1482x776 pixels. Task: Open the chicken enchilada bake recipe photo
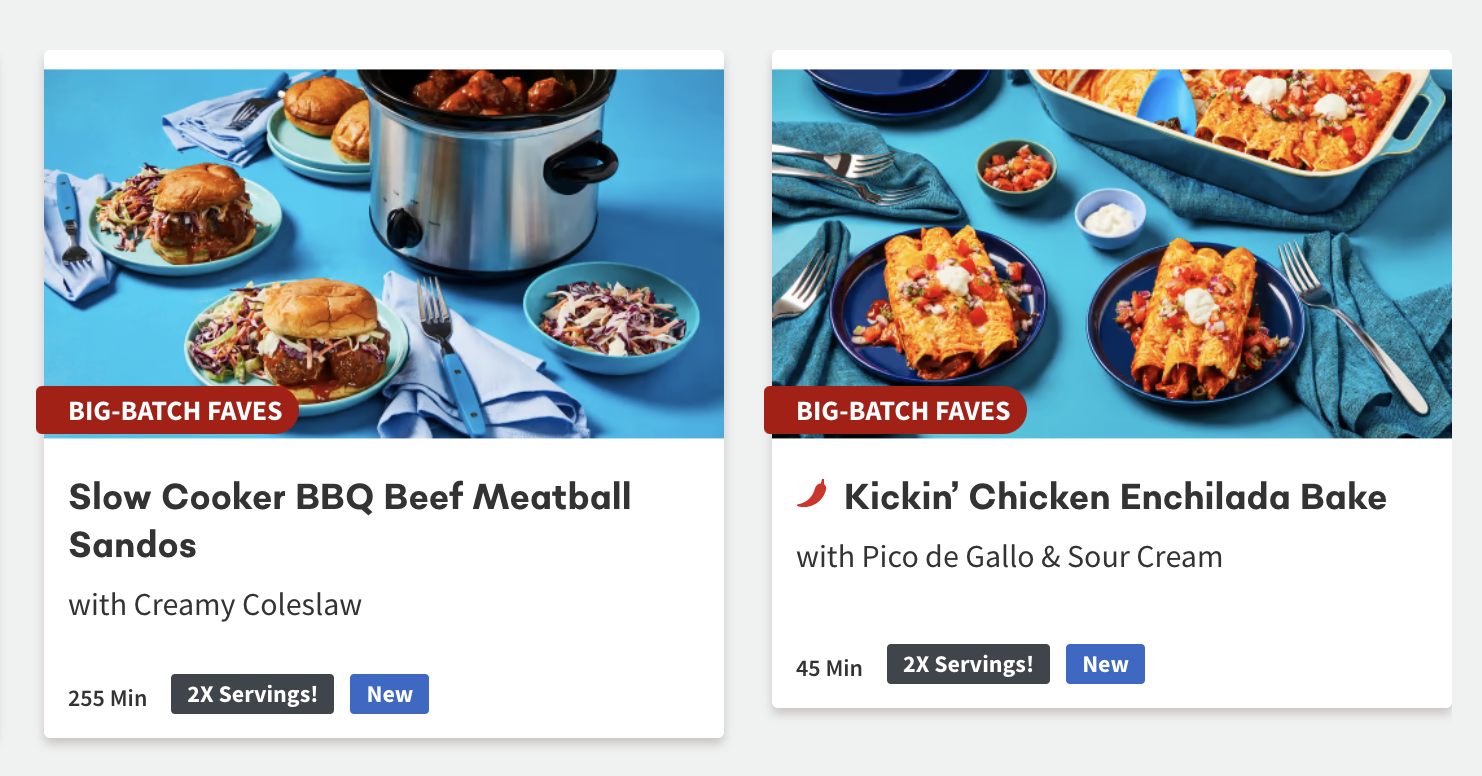point(1112,253)
